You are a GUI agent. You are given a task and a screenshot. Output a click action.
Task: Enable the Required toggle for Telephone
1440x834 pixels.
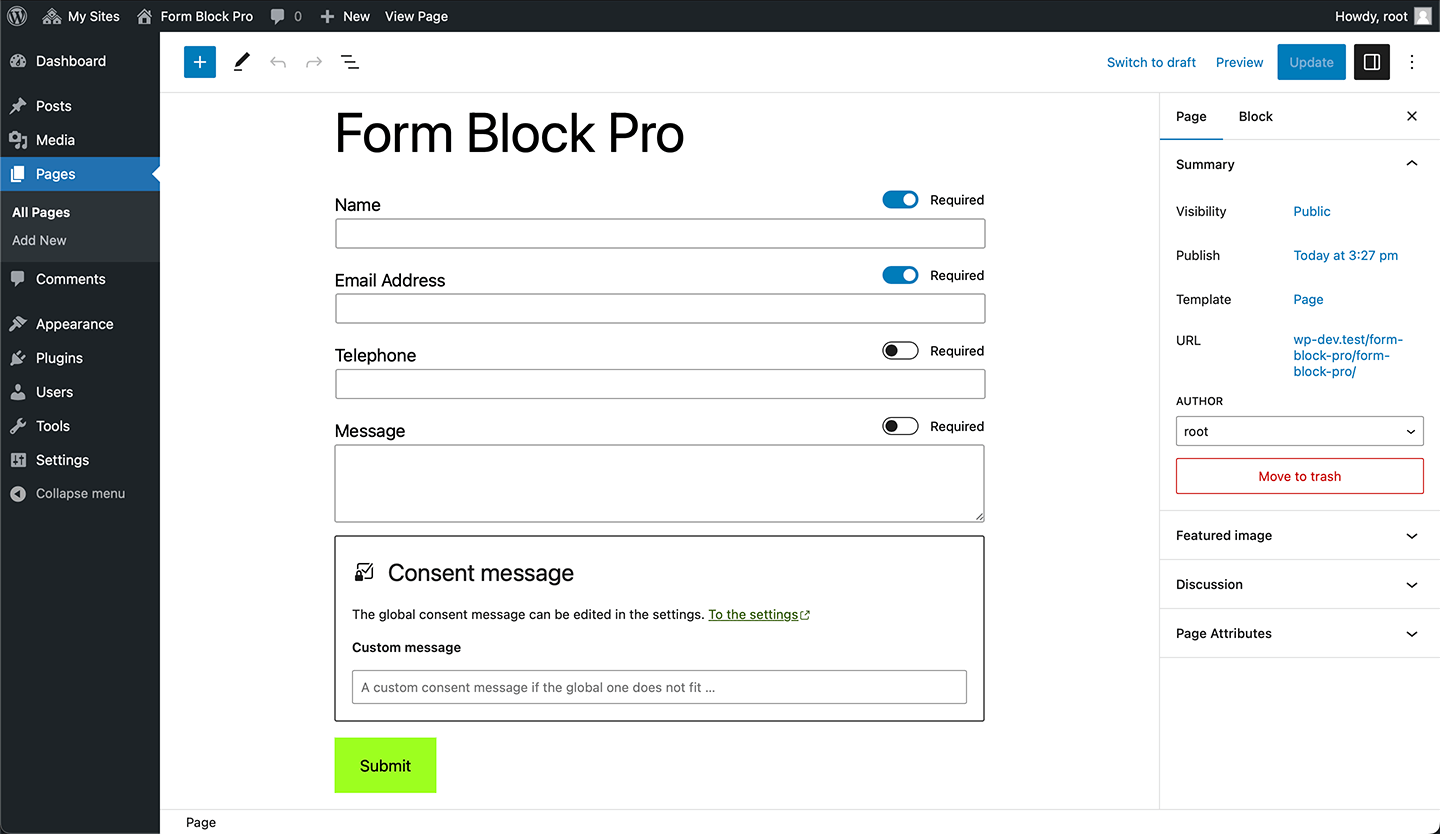(x=900, y=351)
